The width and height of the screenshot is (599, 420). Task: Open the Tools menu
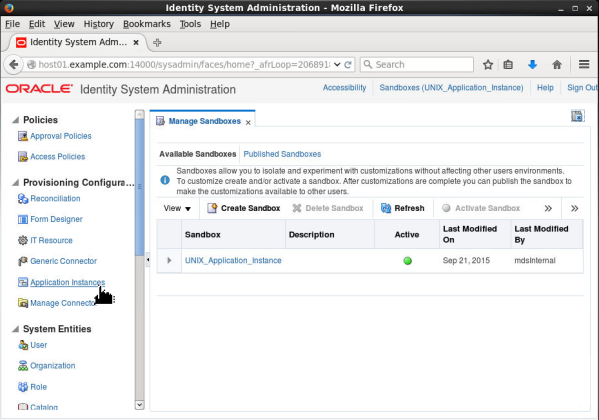point(190,24)
